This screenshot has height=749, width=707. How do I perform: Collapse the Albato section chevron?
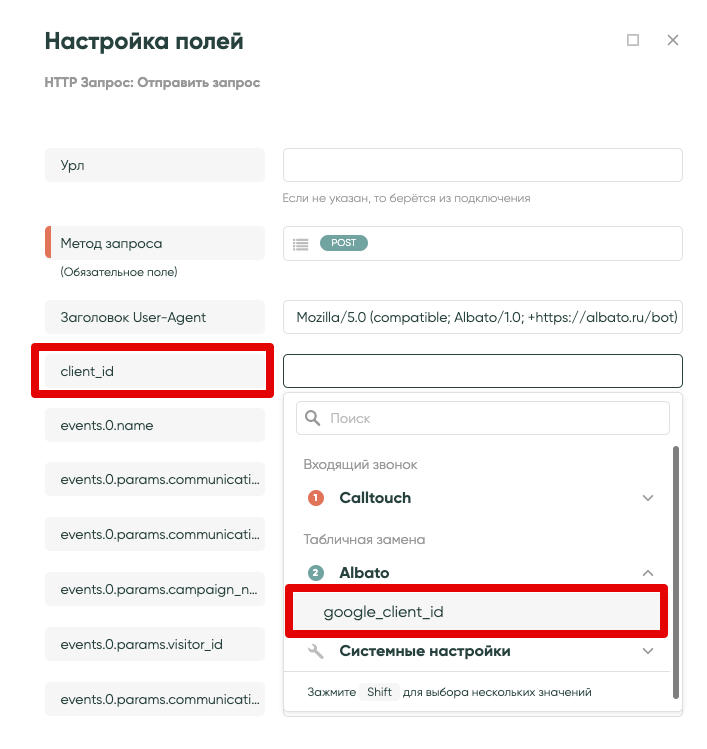(x=648, y=573)
